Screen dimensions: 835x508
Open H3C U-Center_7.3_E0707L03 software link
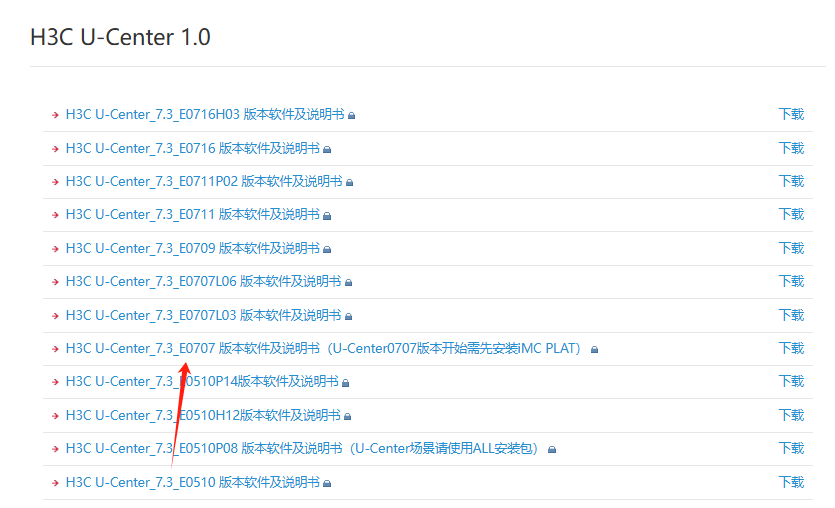(x=203, y=315)
